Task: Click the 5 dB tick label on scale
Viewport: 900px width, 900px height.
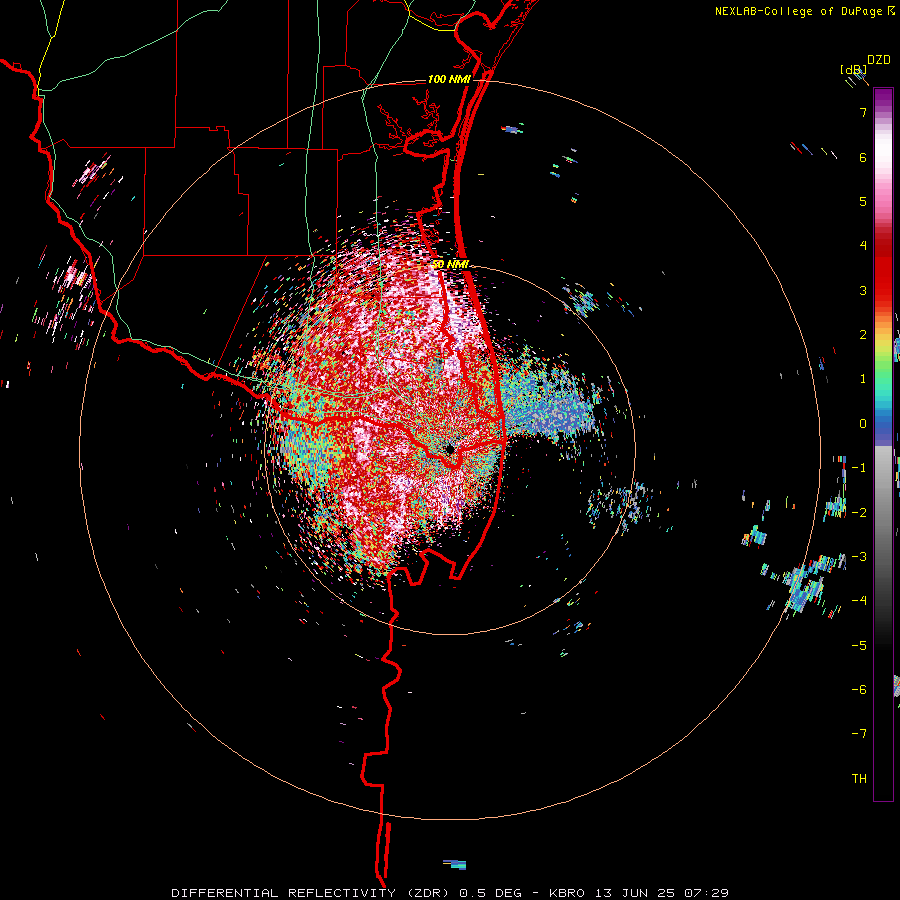Action: pyautogui.click(x=863, y=201)
